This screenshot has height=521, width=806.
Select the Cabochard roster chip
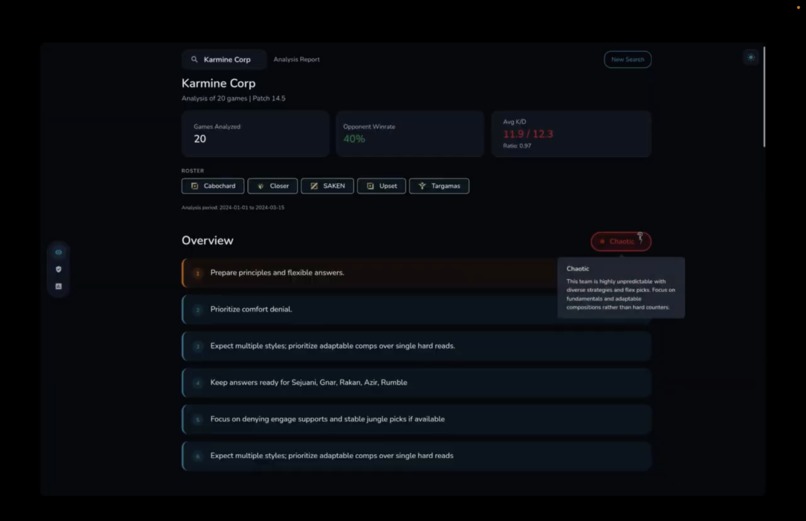pos(213,186)
